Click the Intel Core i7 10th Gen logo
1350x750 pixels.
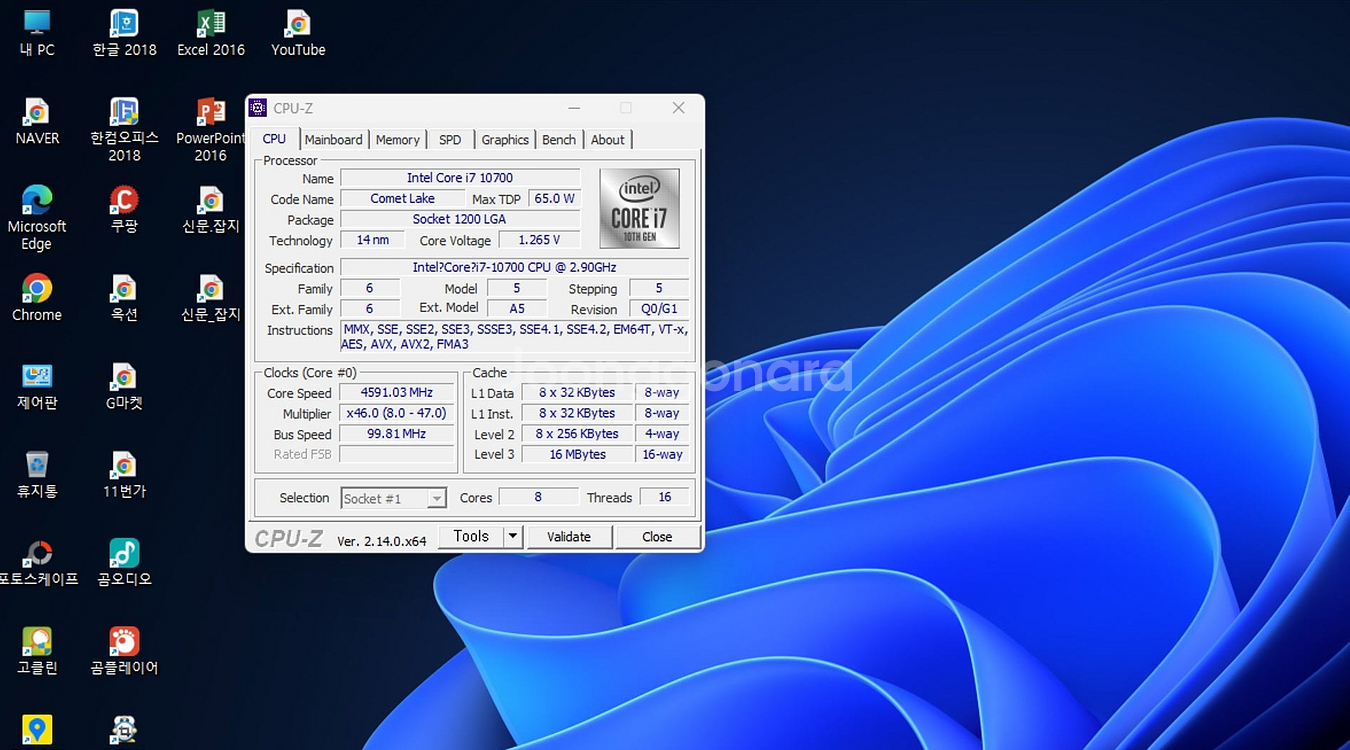pyautogui.click(x=640, y=208)
